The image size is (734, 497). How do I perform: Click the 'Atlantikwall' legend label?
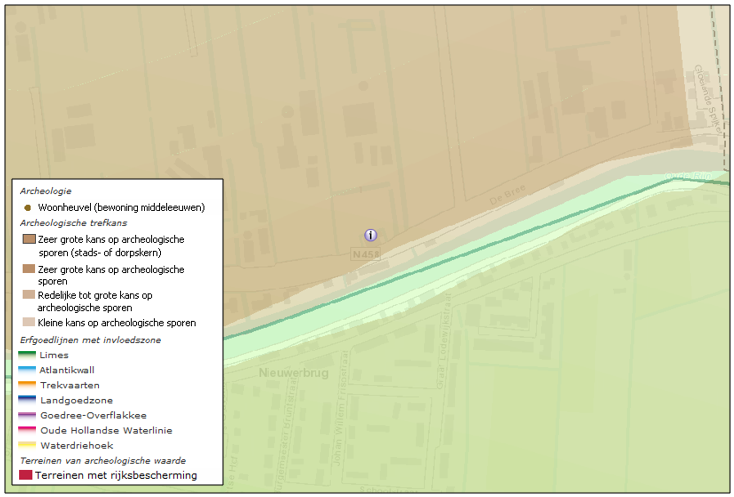coord(67,370)
